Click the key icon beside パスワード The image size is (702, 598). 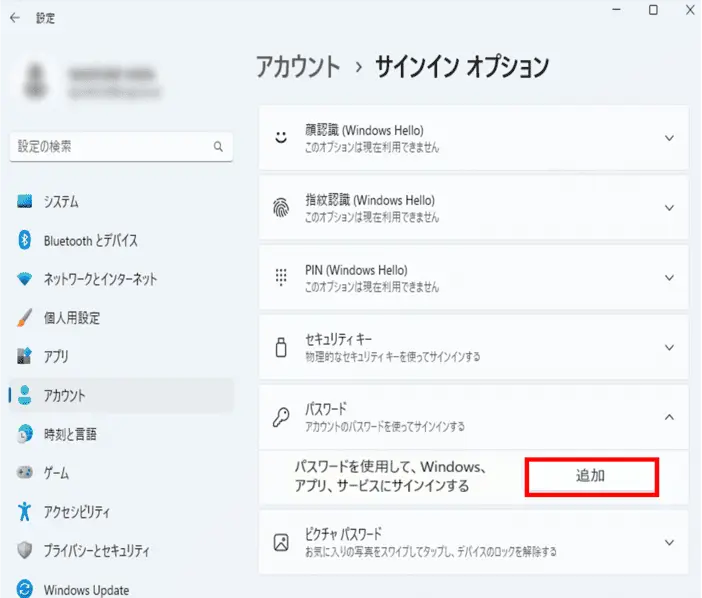pos(281,417)
